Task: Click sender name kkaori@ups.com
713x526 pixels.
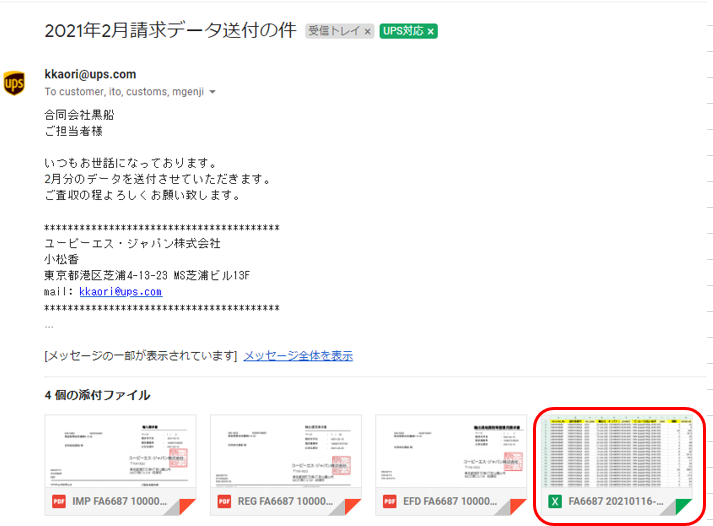Action: click(x=90, y=74)
